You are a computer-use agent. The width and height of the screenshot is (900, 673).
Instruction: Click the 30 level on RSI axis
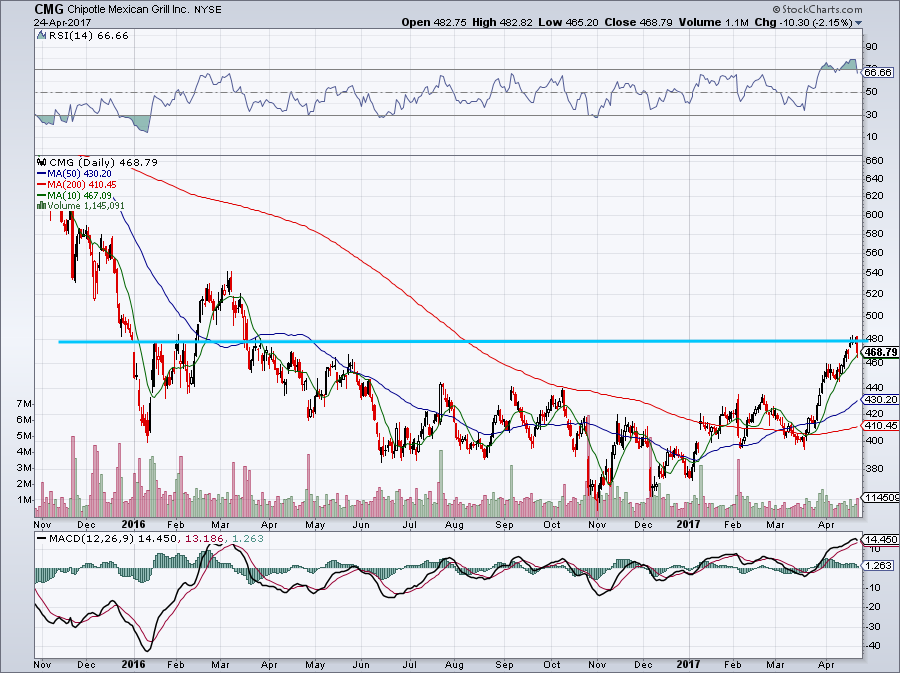(x=871, y=115)
